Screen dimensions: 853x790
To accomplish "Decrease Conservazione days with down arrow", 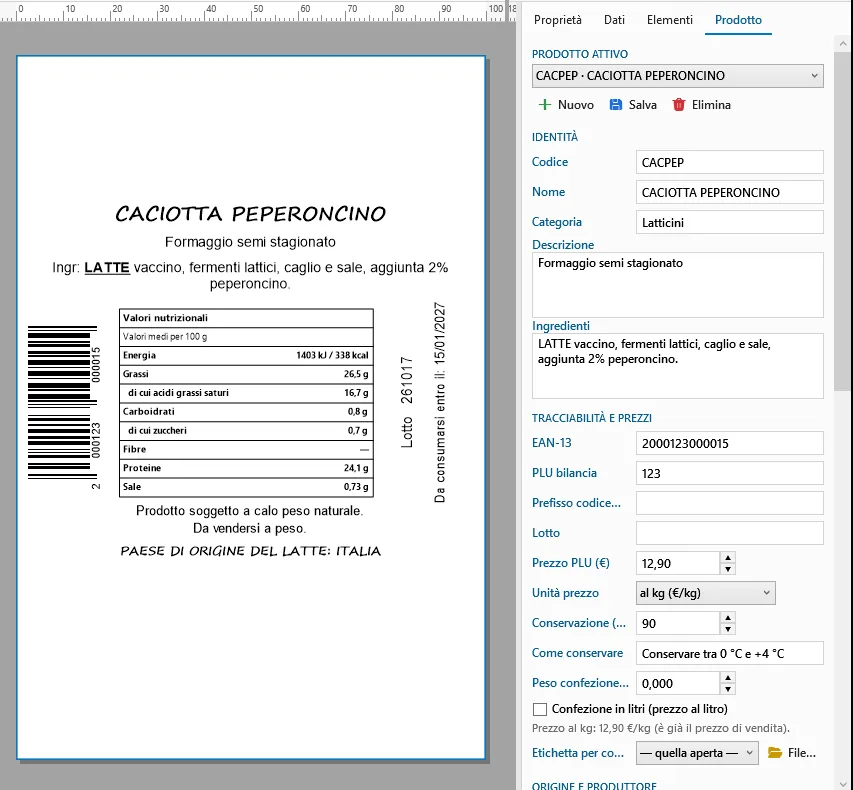I will tap(727, 629).
